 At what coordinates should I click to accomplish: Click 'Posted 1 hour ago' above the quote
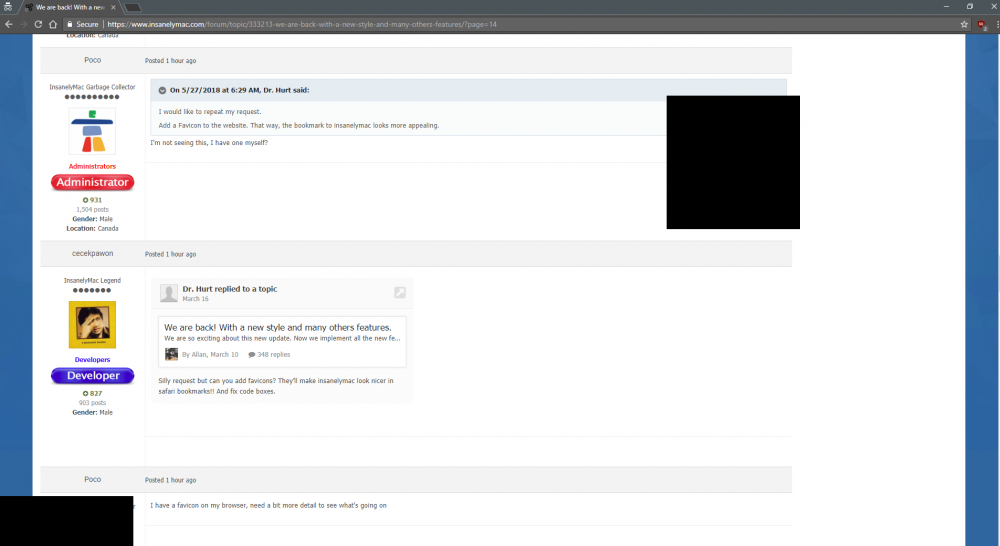(x=170, y=61)
